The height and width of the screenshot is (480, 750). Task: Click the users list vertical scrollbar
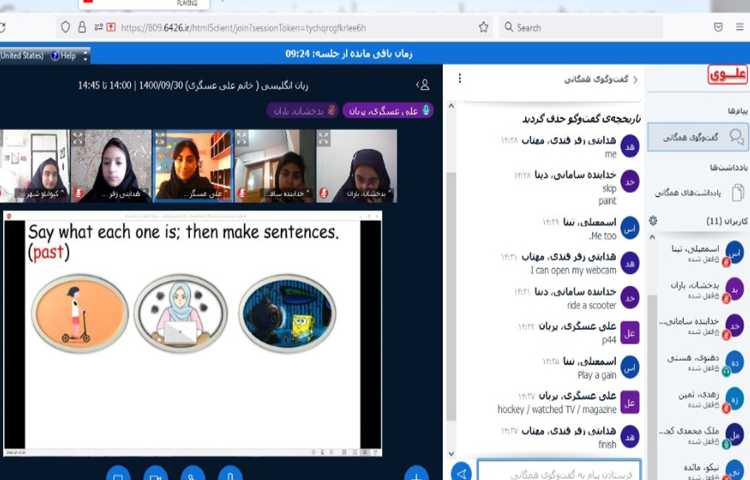tap(652, 387)
